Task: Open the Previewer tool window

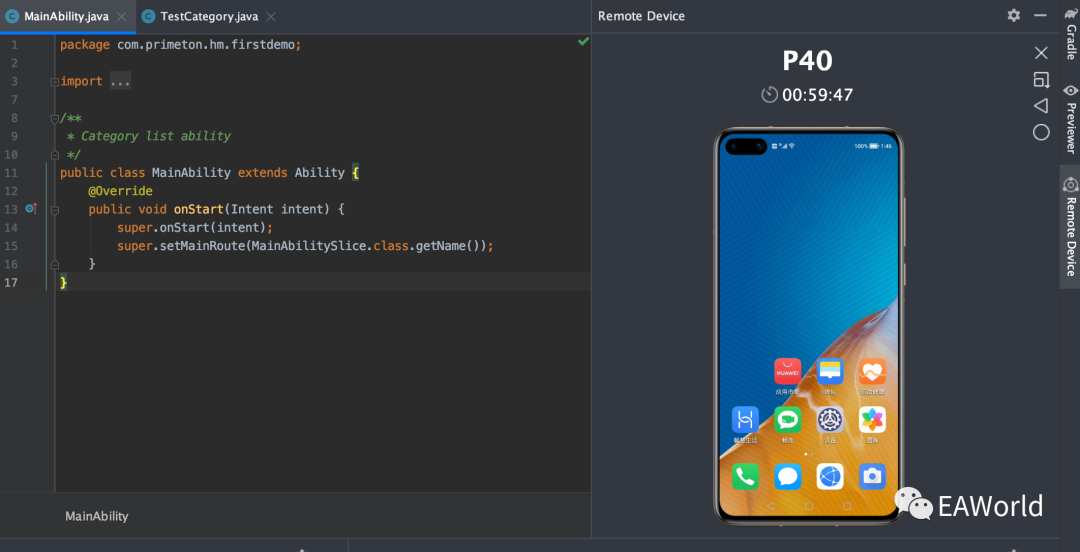Action: (1070, 119)
